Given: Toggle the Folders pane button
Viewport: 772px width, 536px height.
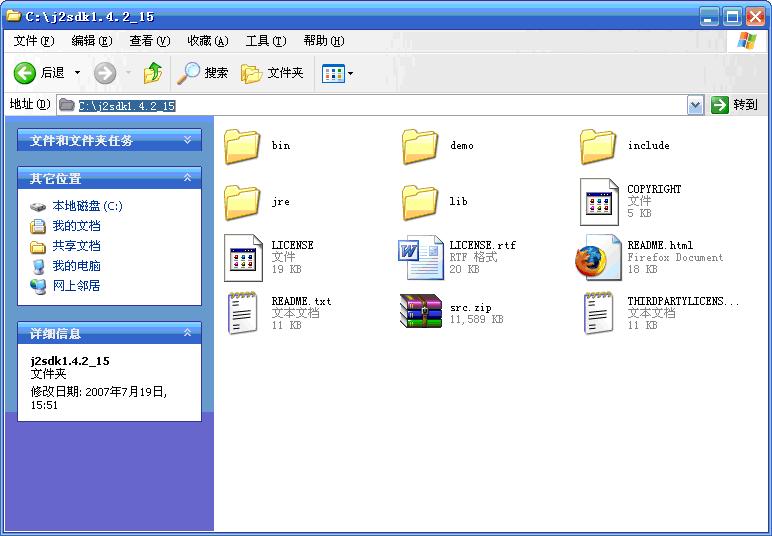Looking at the screenshot, I should click(272, 73).
